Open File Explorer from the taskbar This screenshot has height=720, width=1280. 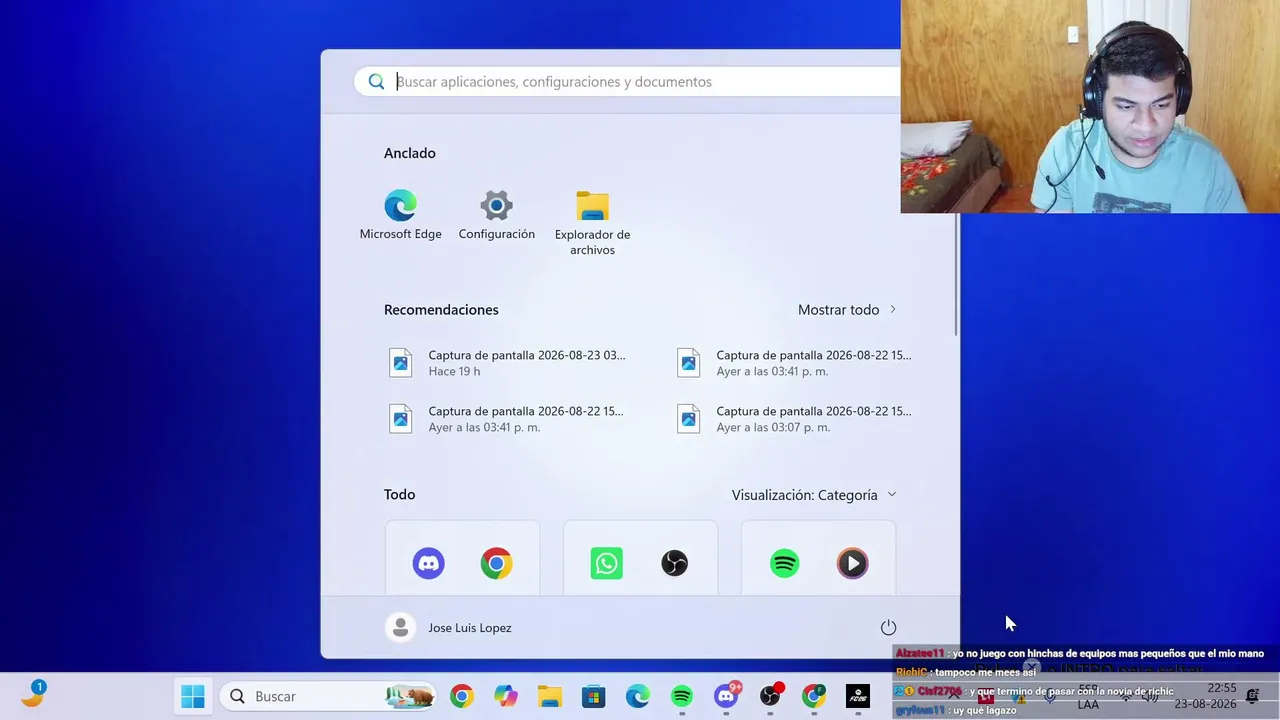tap(549, 696)
